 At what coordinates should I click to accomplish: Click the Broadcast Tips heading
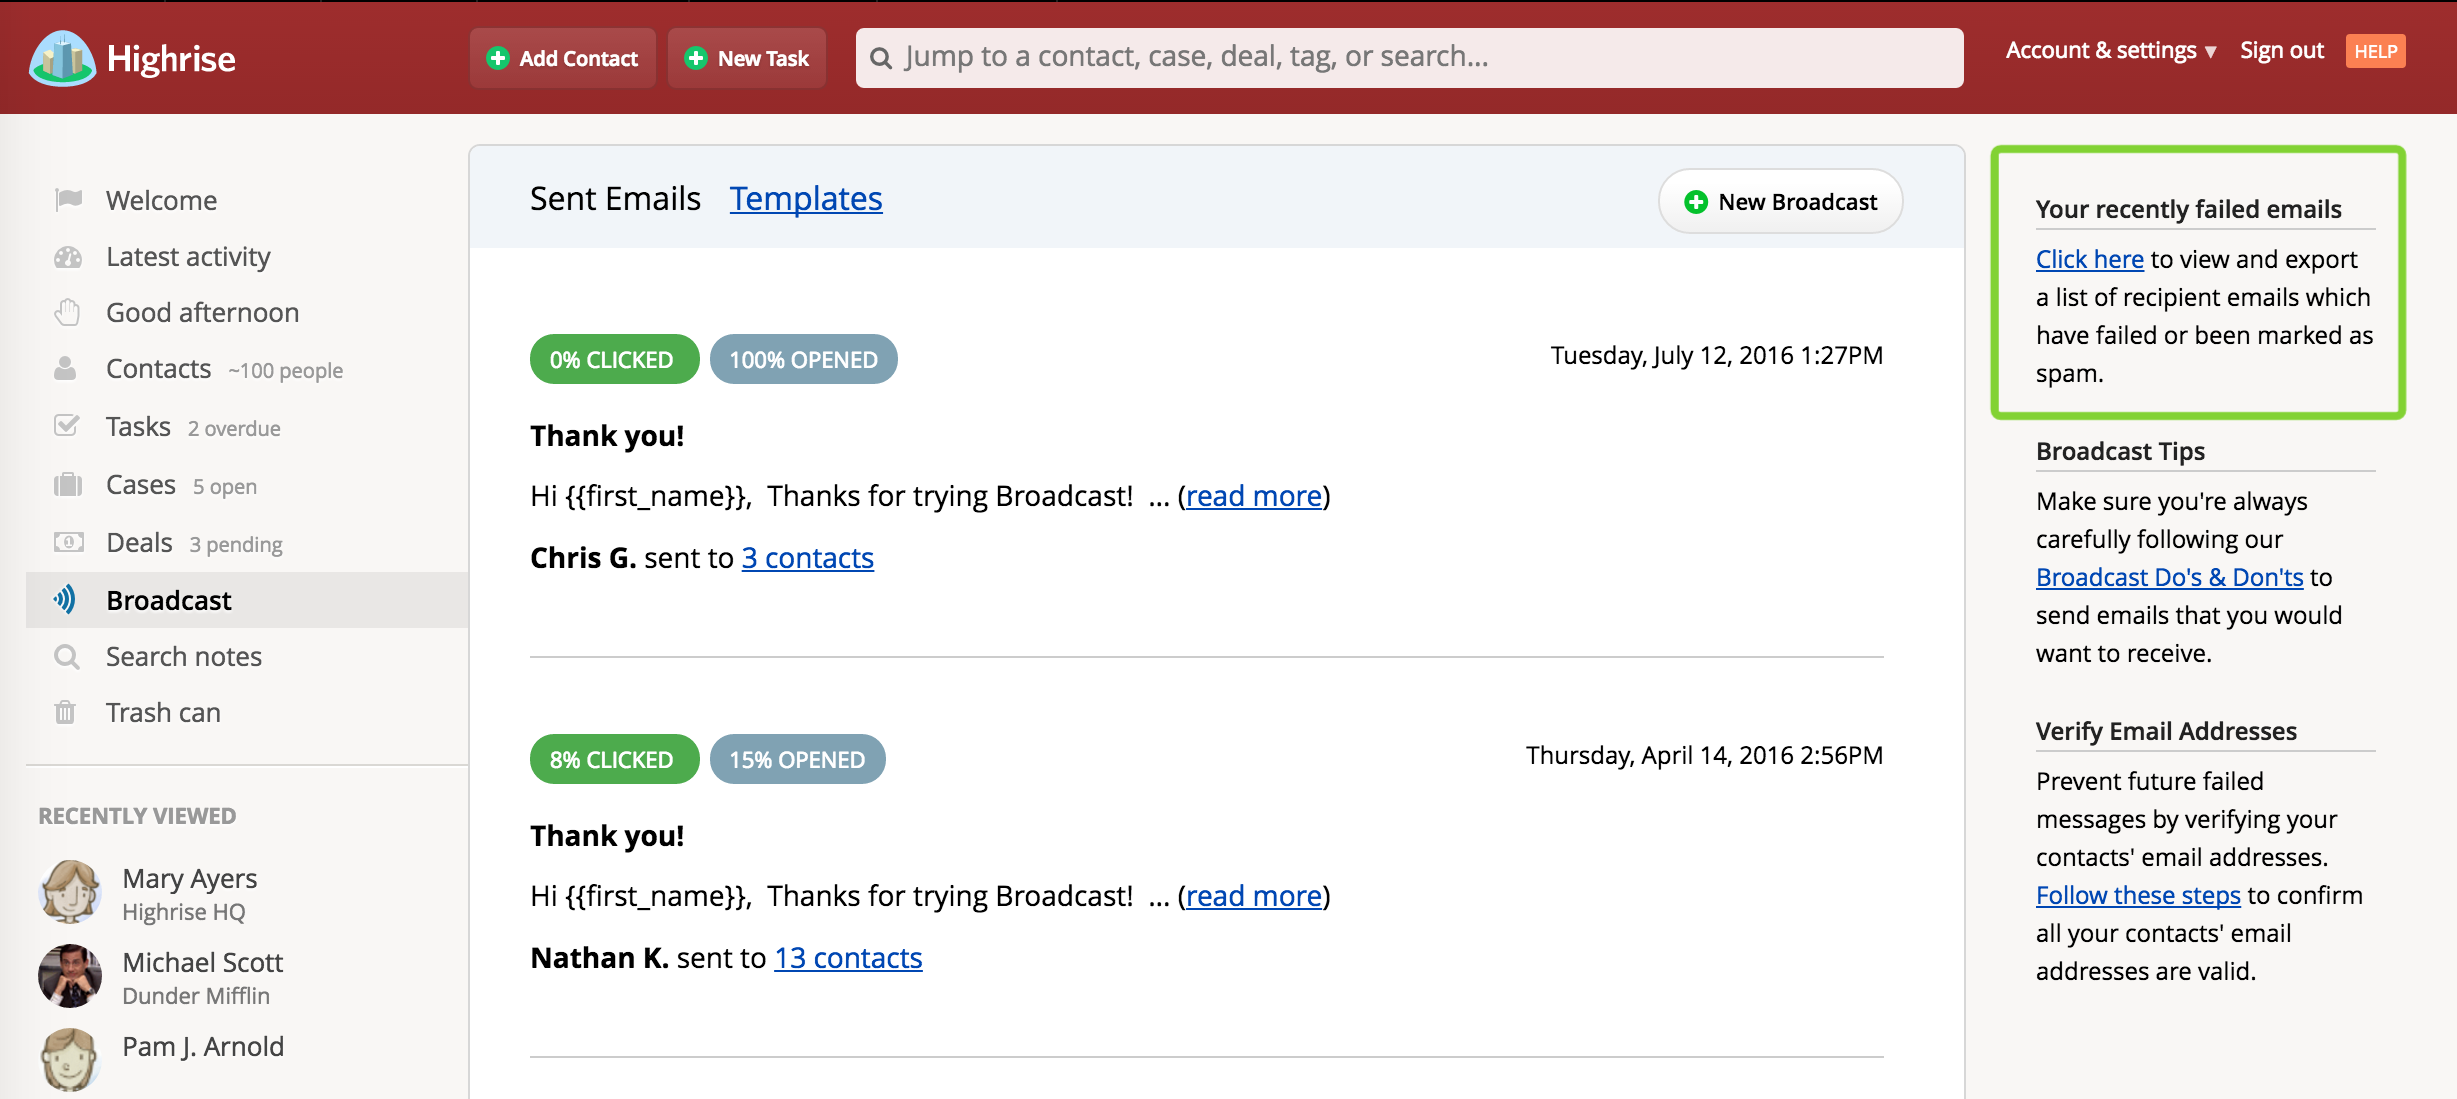pos(2119,451)
